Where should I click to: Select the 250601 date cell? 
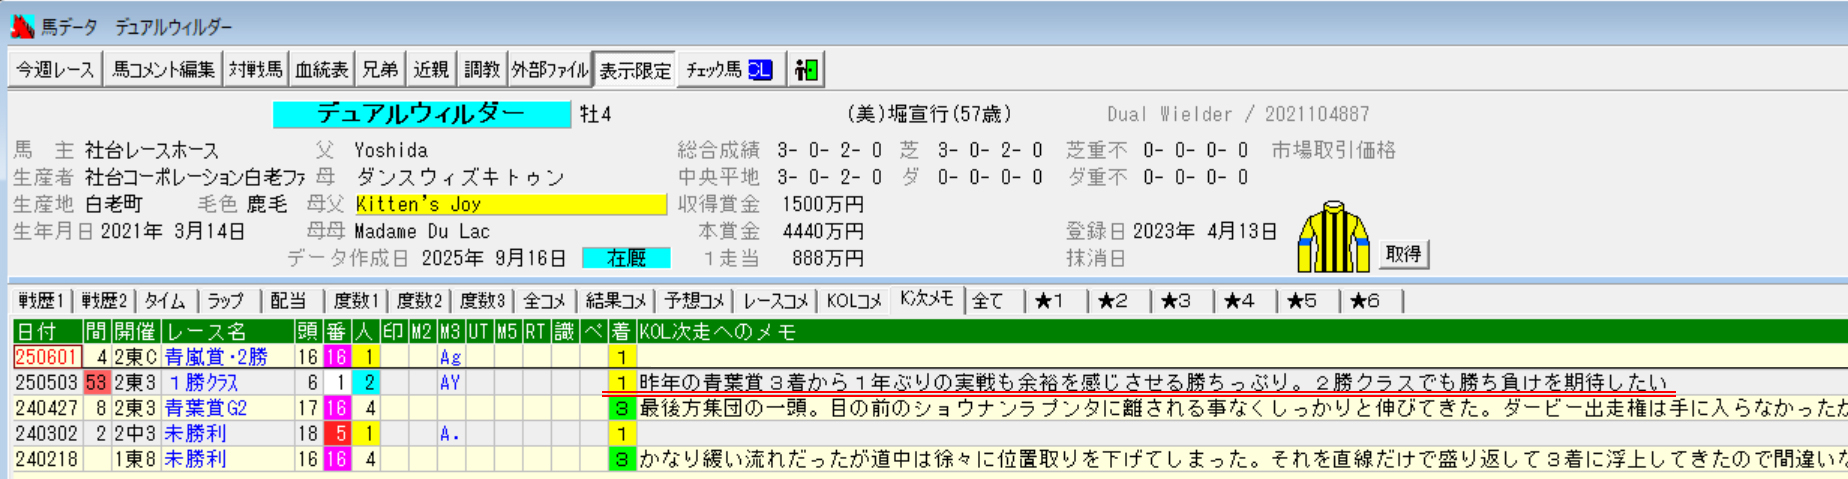click(x=46, y=357)
